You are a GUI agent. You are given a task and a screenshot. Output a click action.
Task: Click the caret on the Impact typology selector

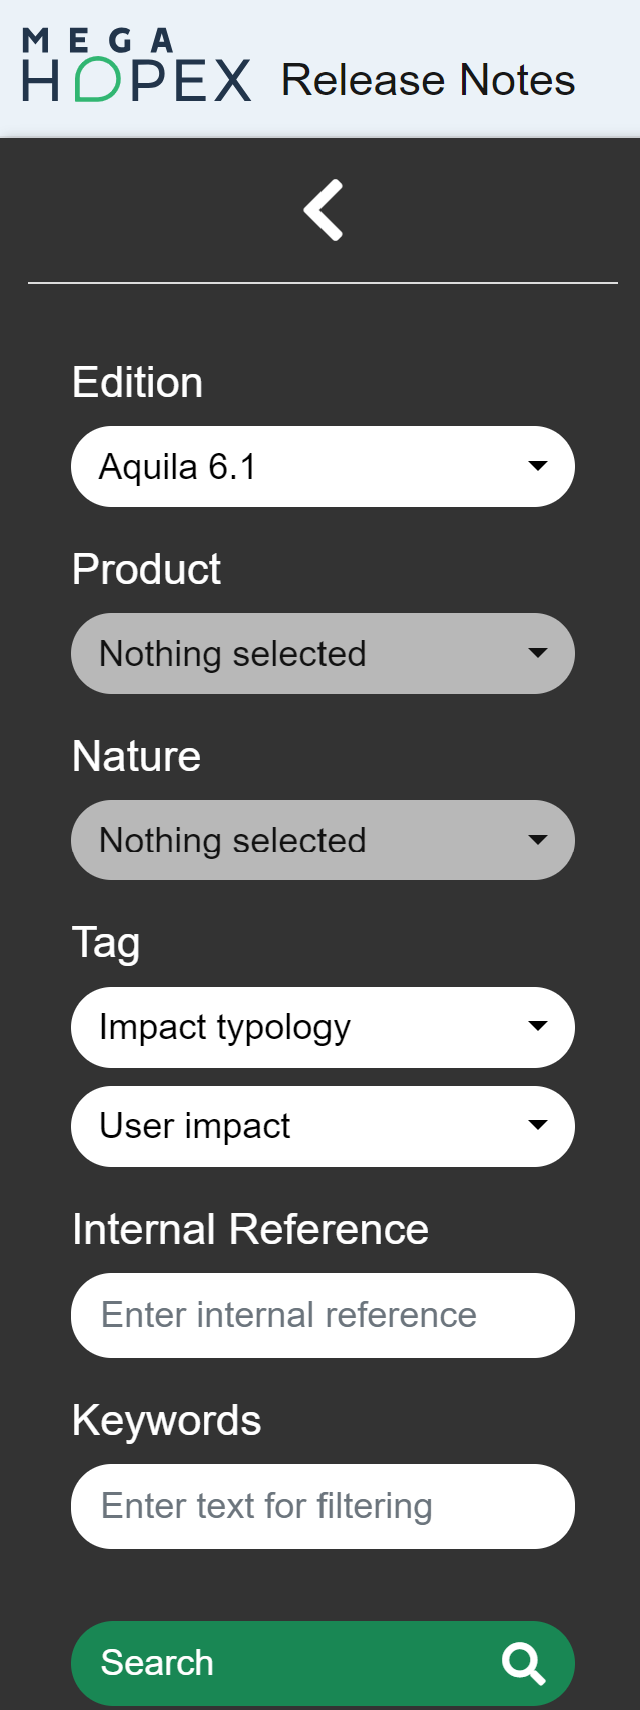point(538,1026)
